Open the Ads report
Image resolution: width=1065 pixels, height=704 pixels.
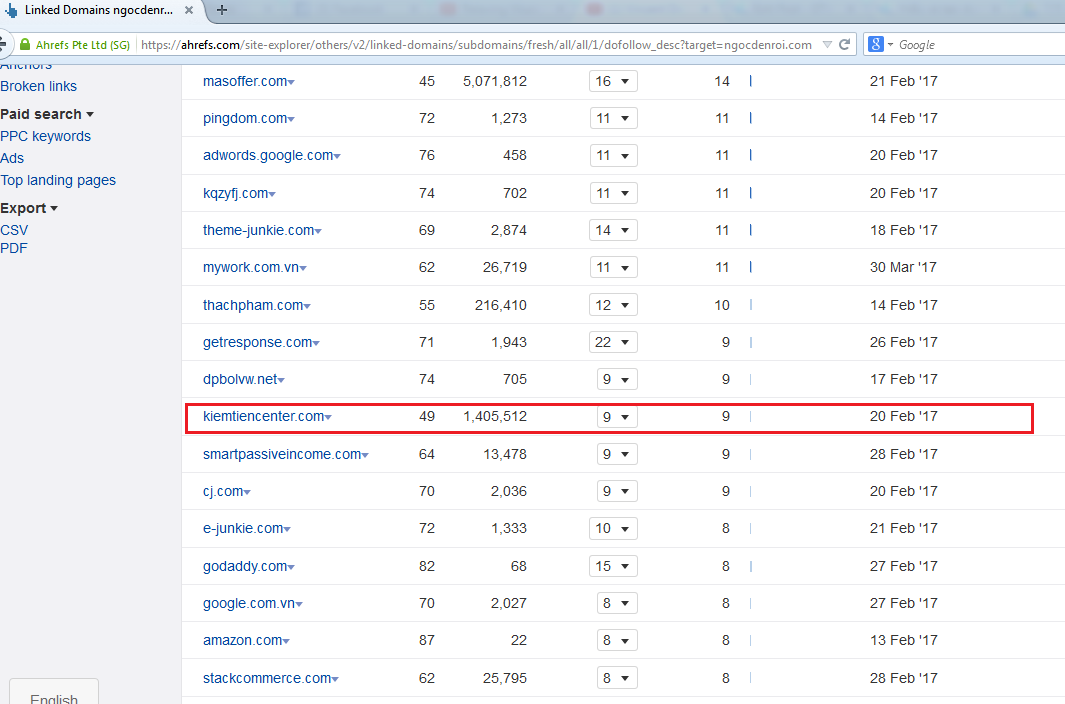[x=12, y=158]
